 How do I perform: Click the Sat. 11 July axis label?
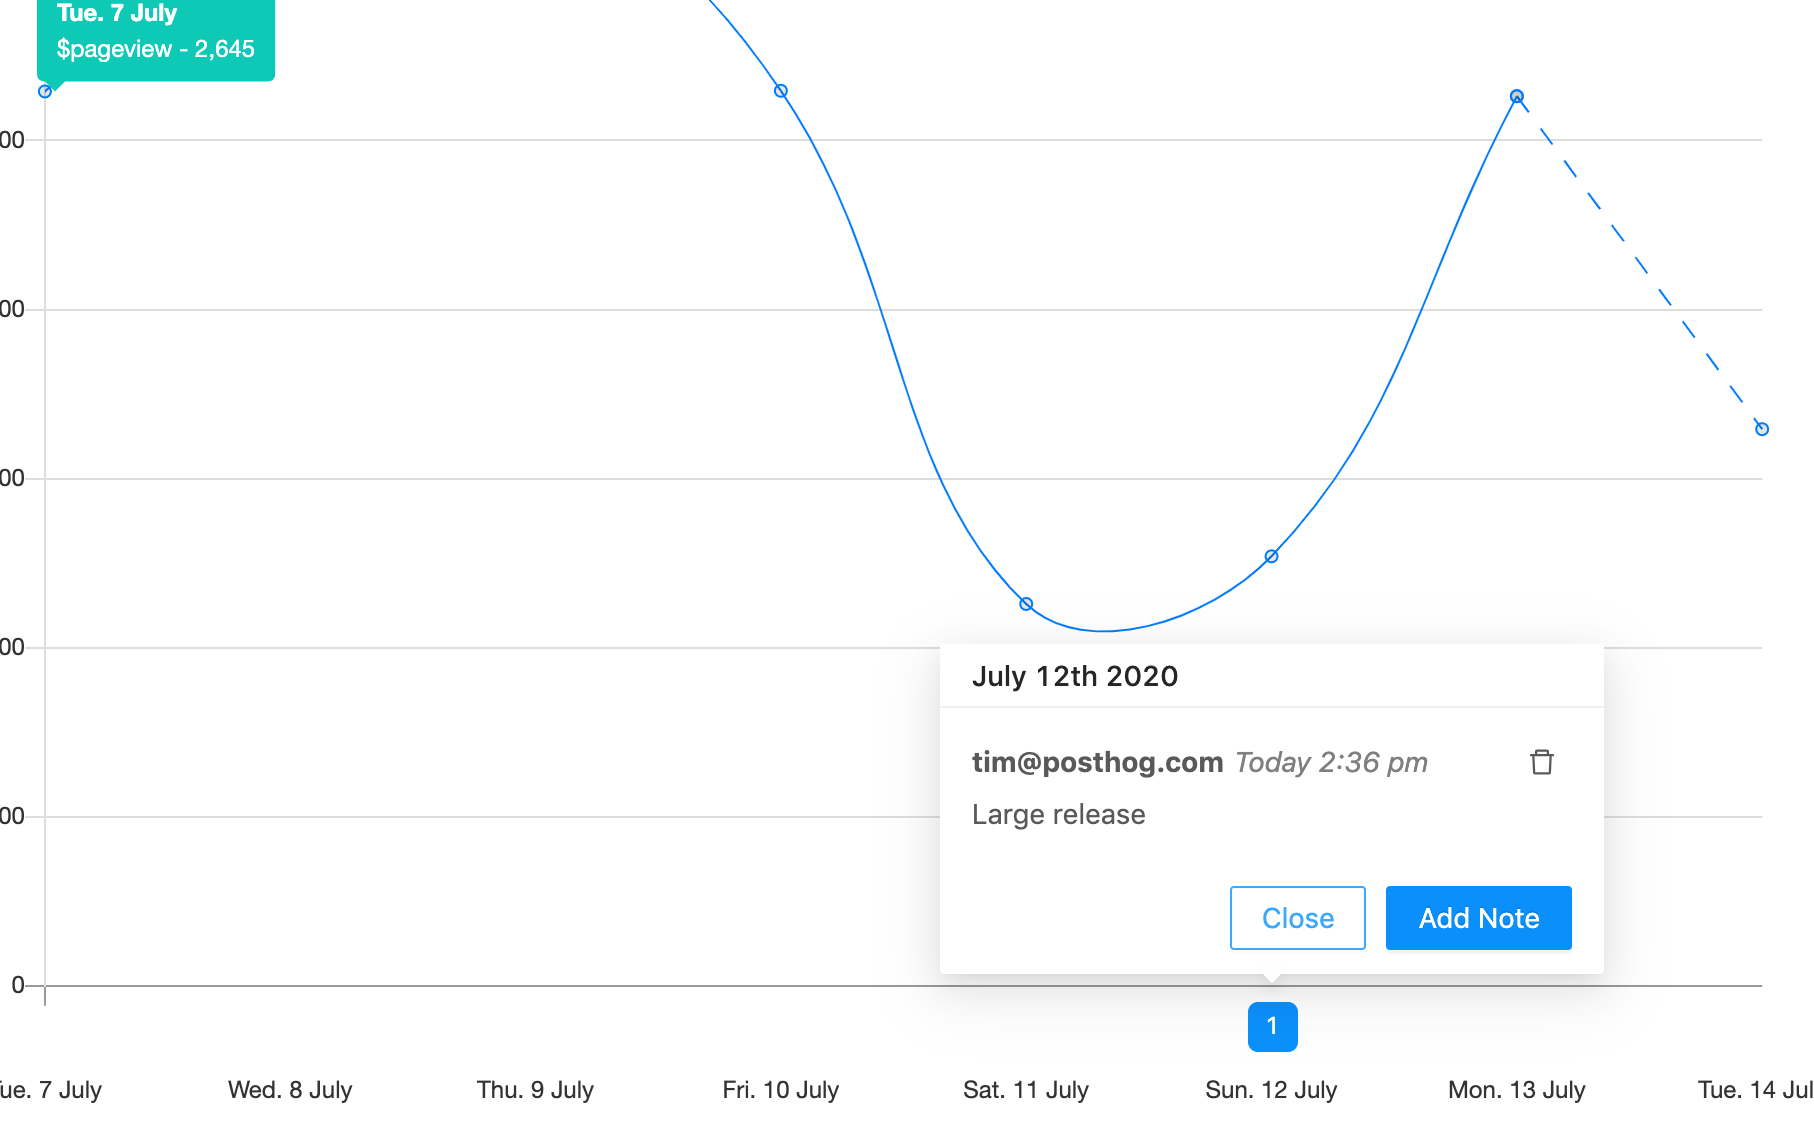1026,1089
